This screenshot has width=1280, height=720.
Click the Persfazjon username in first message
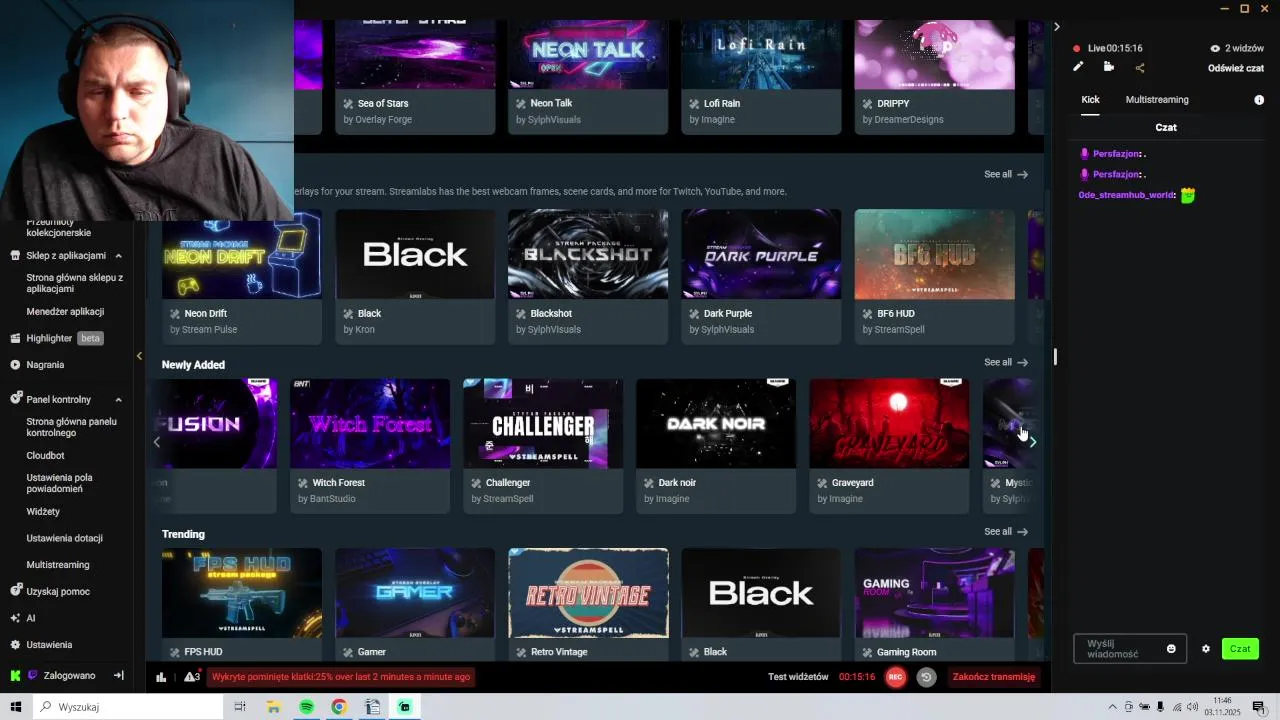tap(1117, 154)
